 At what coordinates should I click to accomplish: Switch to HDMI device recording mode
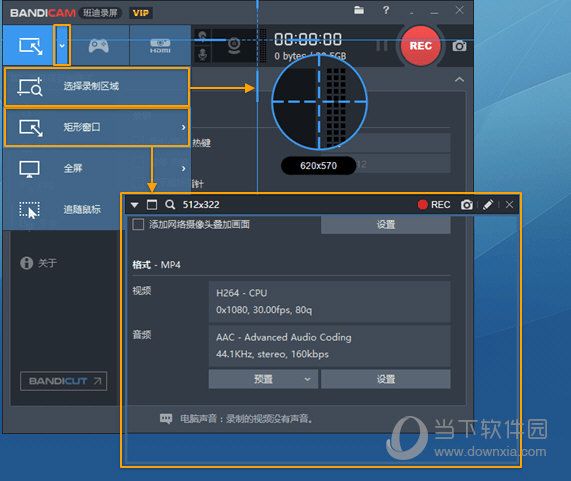click(x=160, y=46)
